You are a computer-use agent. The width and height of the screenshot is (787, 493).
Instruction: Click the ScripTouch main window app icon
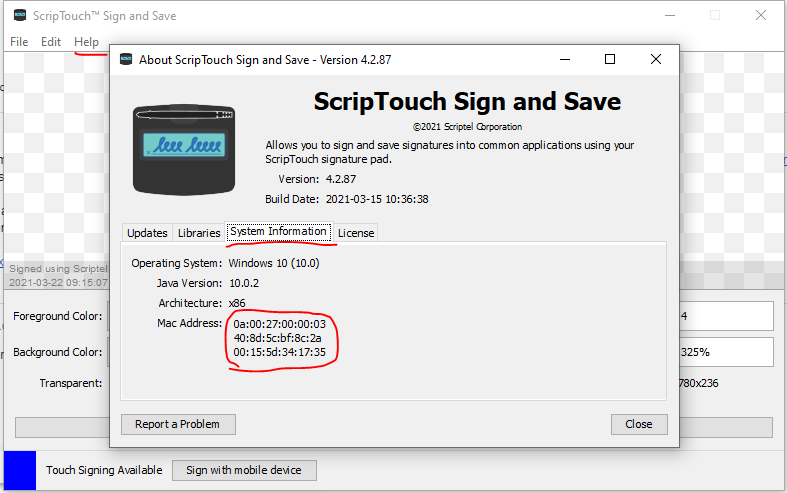pos(20,16)
